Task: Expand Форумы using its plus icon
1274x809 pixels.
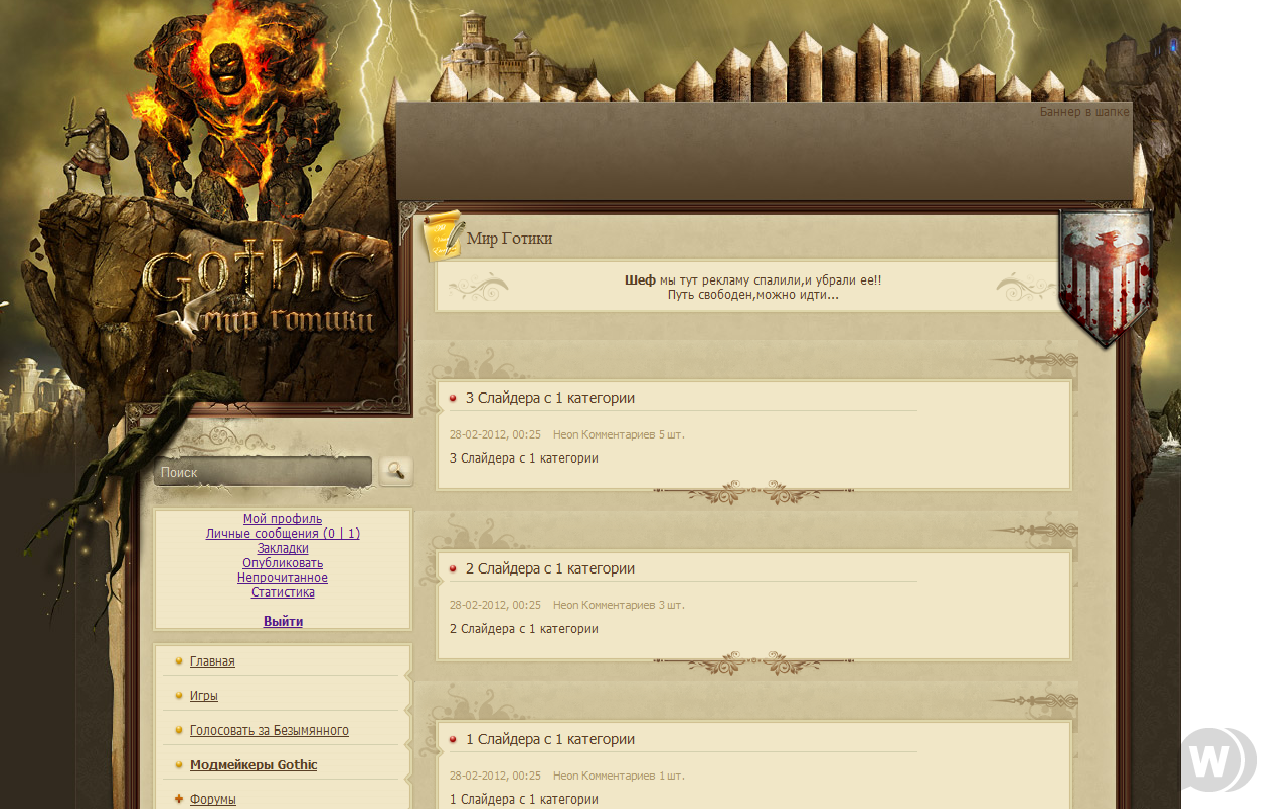Action: (178, 799)
